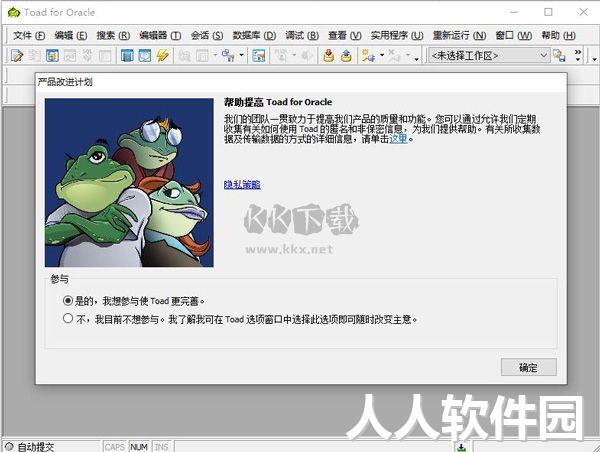Click the heading 帮助提高 Toad for Oracle
This screenshot has height=452, width=600.
[278, 102]
